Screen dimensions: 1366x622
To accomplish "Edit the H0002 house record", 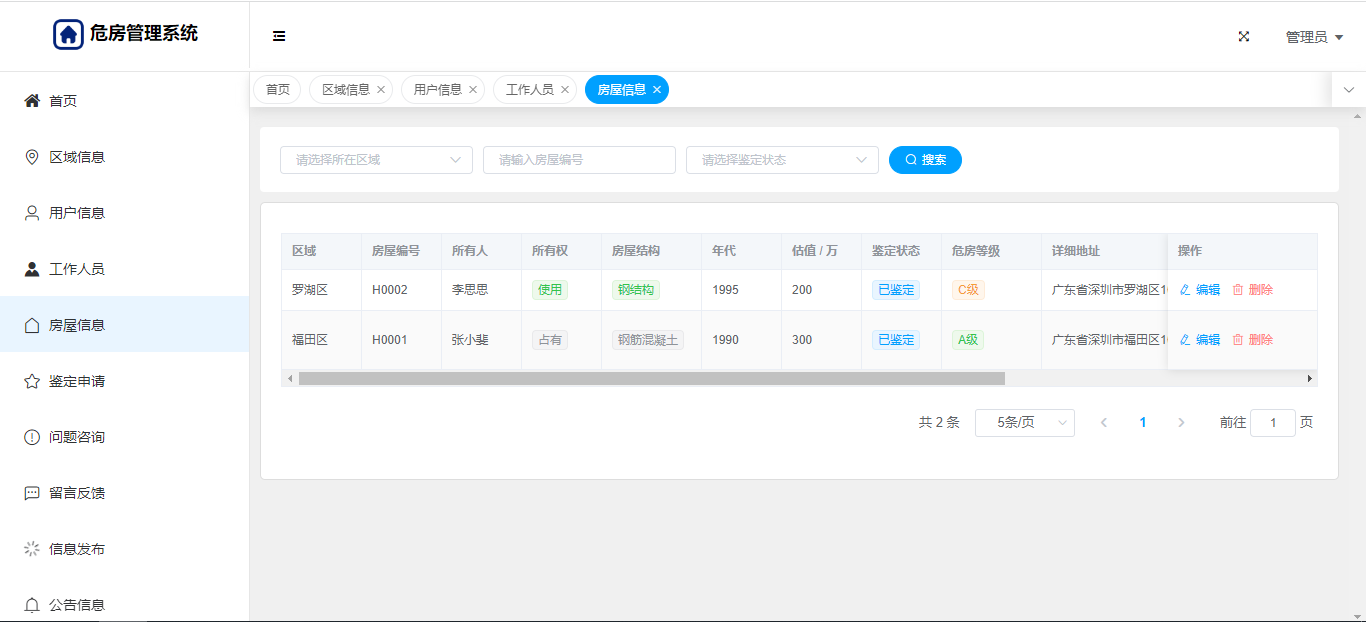I will [1200, 290].
